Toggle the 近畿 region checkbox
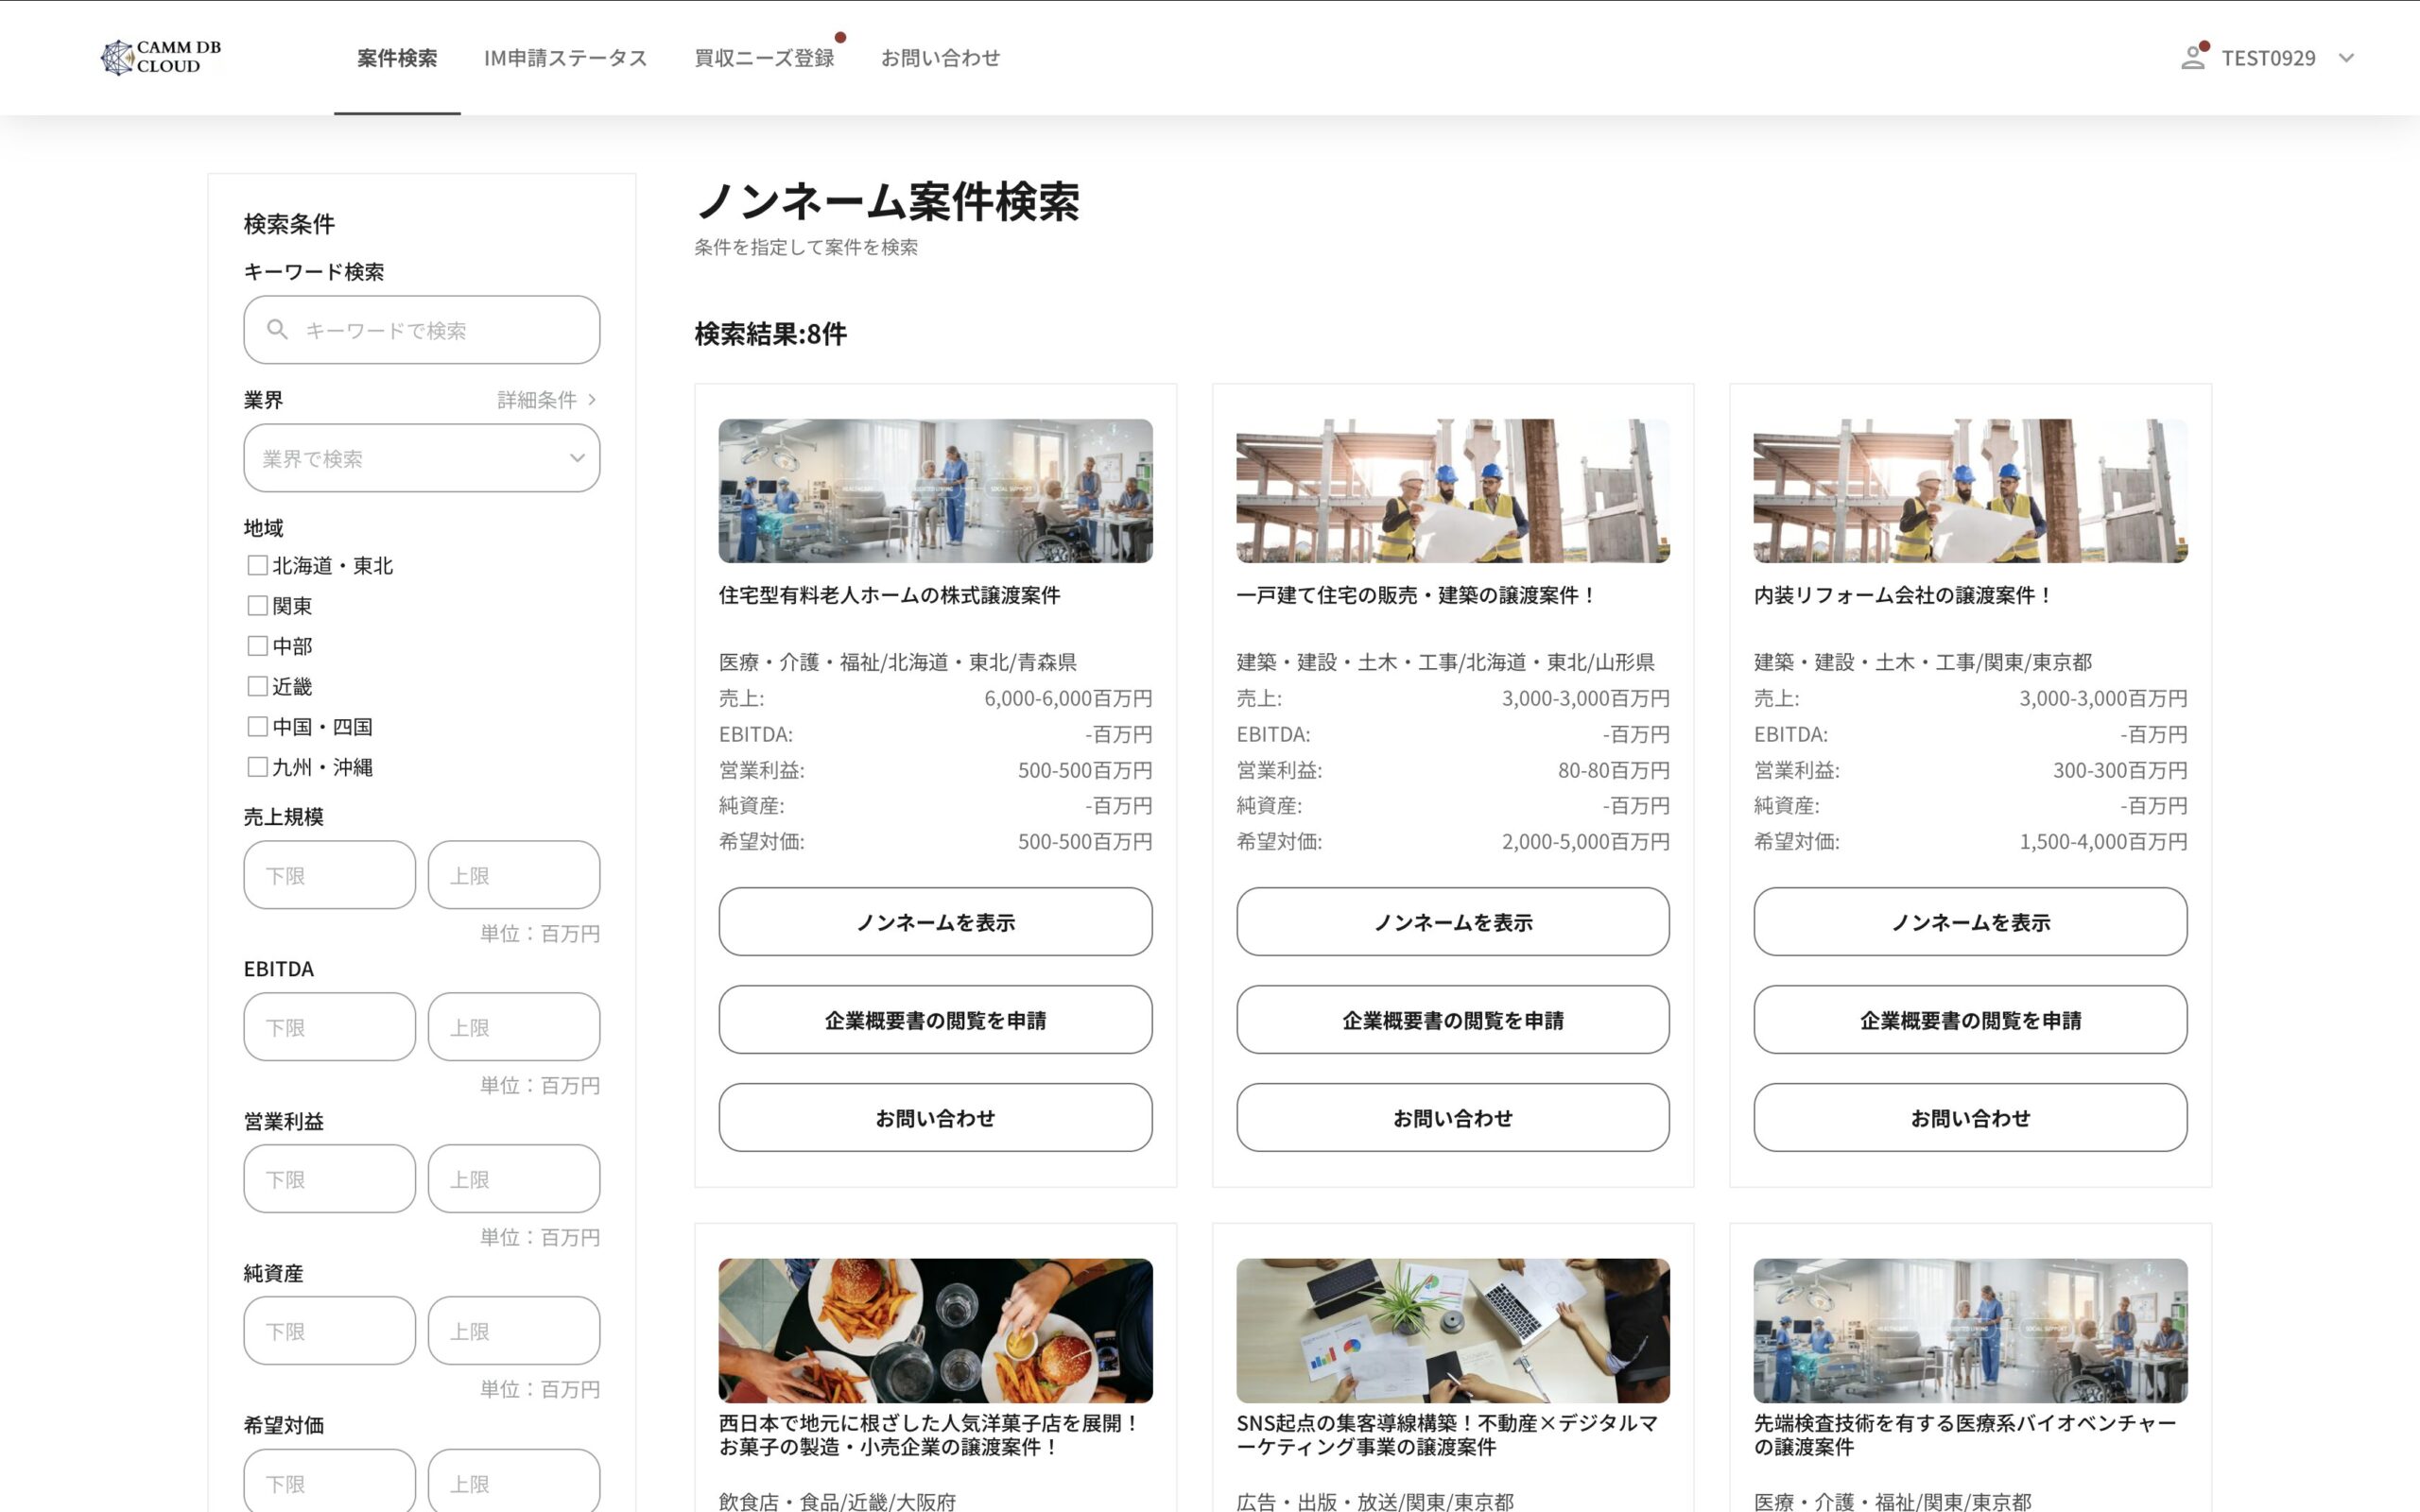Image resolution: width=2420 pixels, height=1512 pixels. point(257,686)
